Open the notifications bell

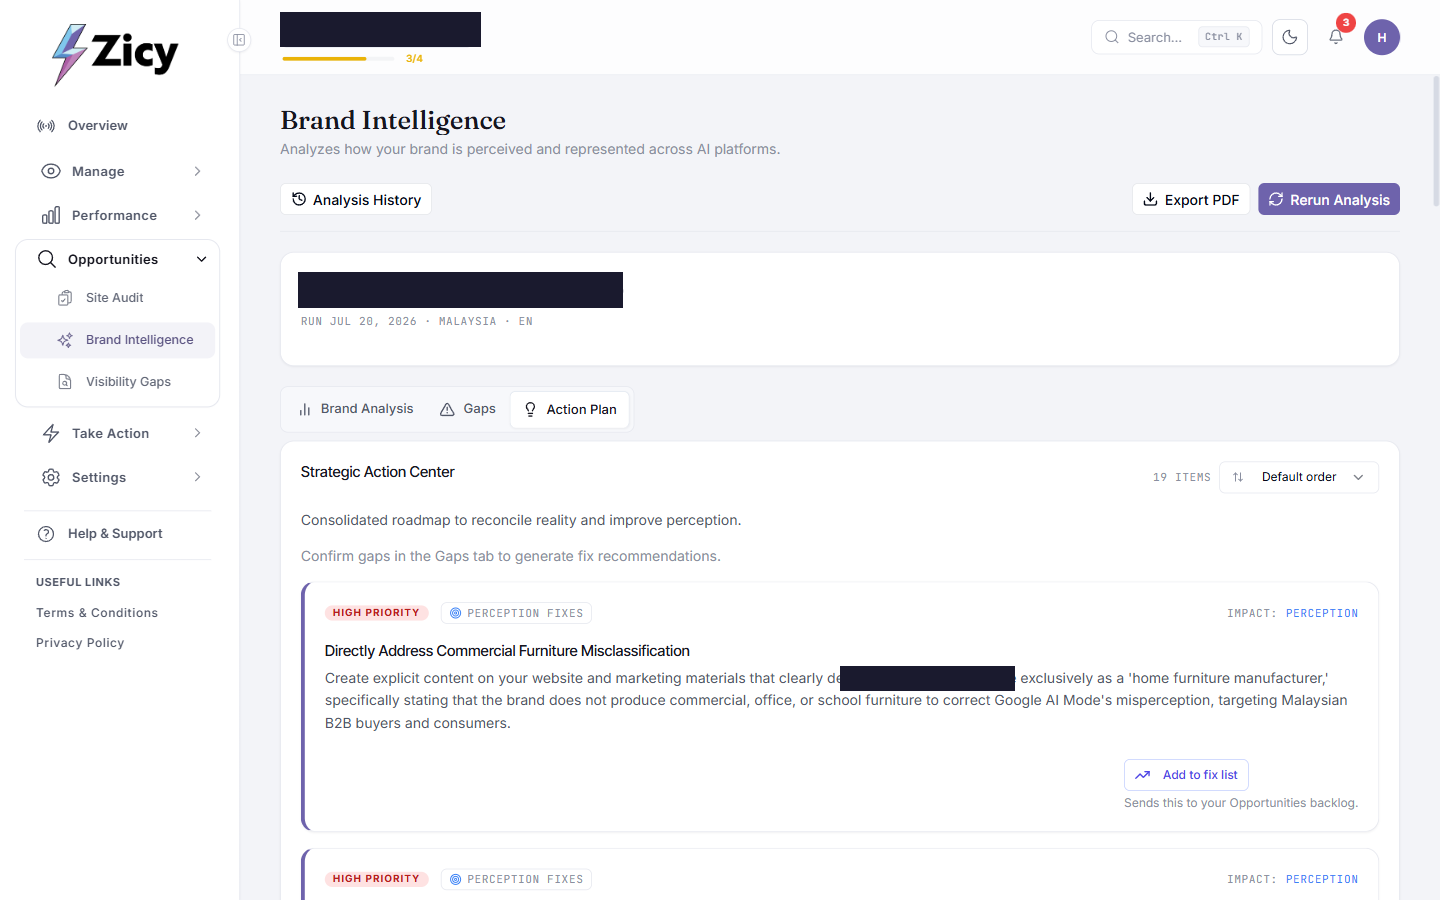pos(1336,37)
